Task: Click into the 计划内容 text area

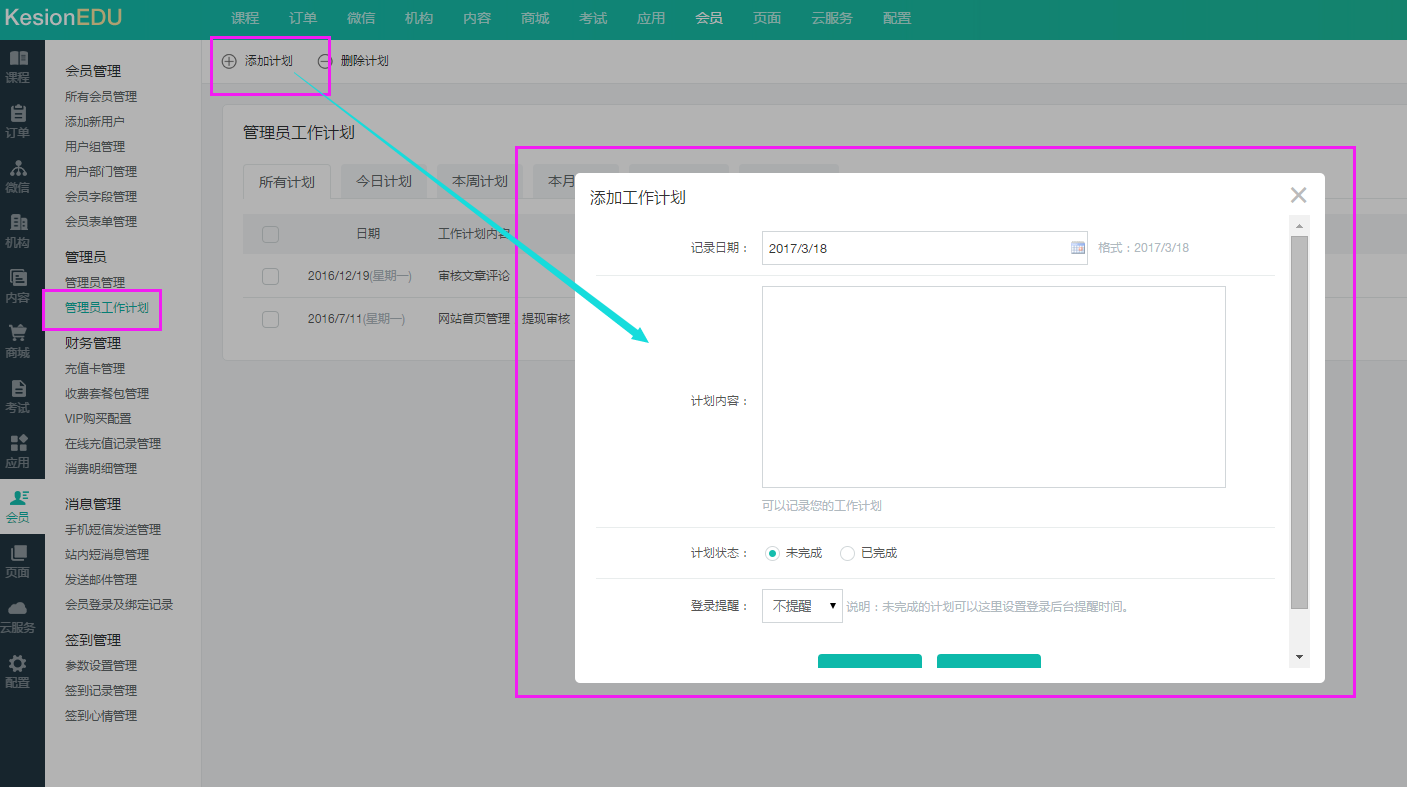Action: click(x=993, y=387)
